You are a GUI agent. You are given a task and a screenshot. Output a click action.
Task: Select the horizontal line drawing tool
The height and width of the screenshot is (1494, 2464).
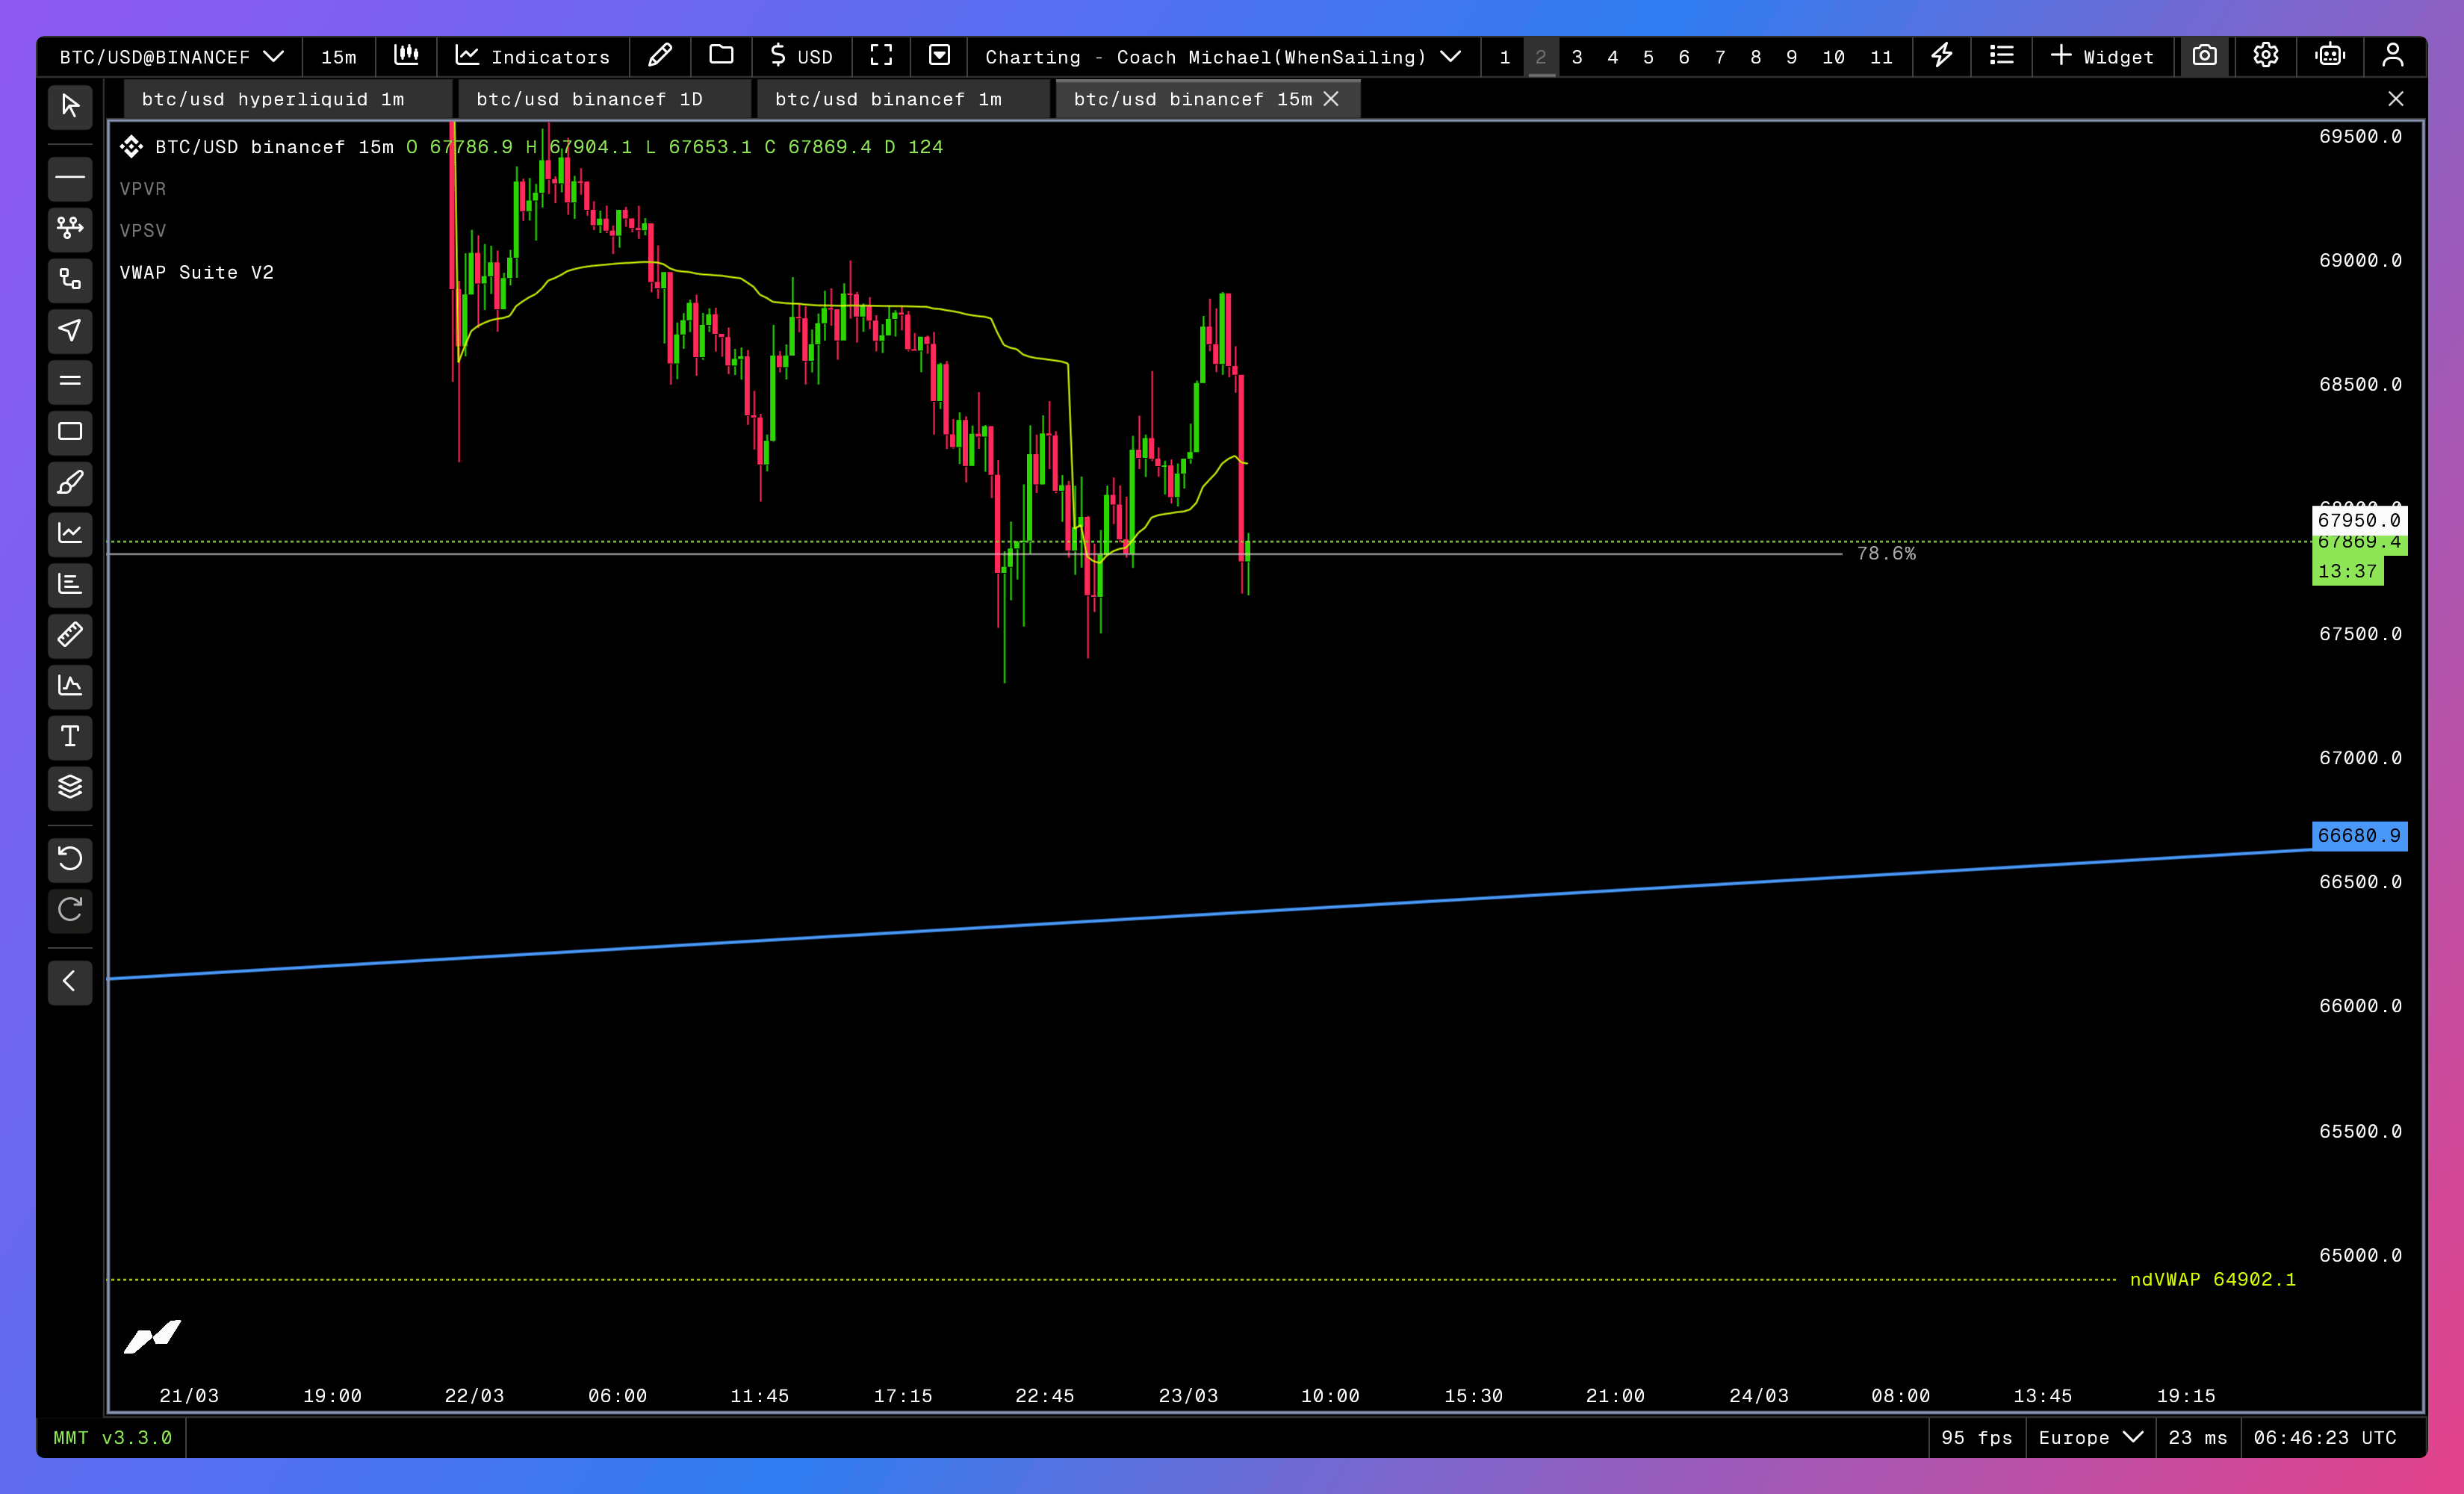coord(70,178)
